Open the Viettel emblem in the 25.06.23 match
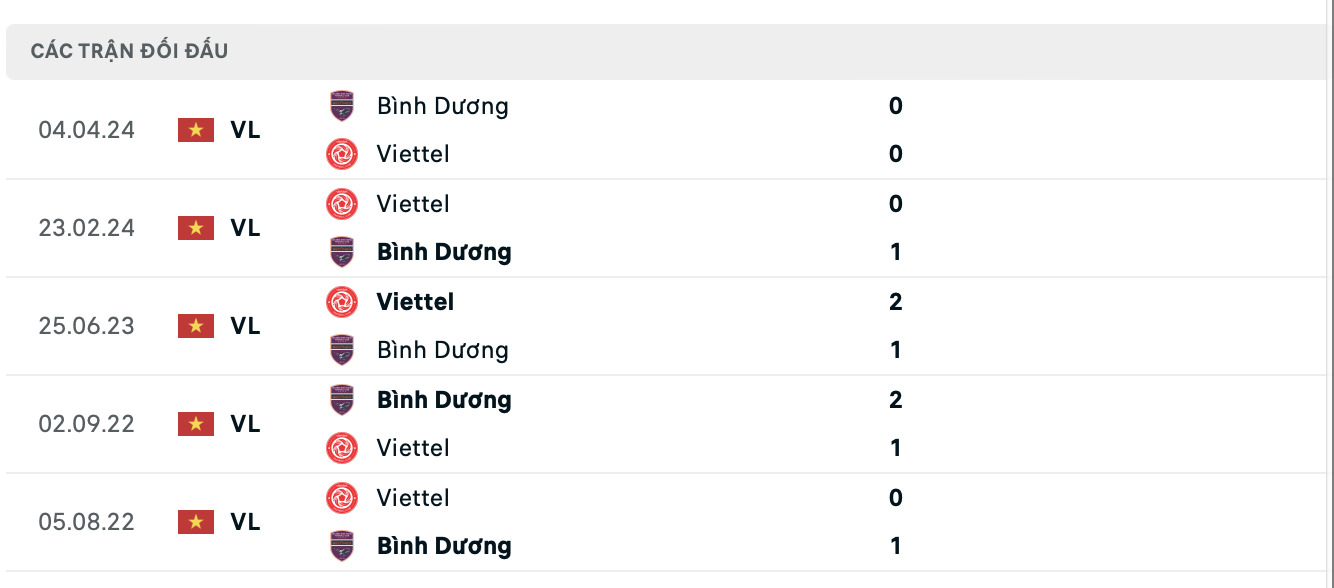 point(342,301)
